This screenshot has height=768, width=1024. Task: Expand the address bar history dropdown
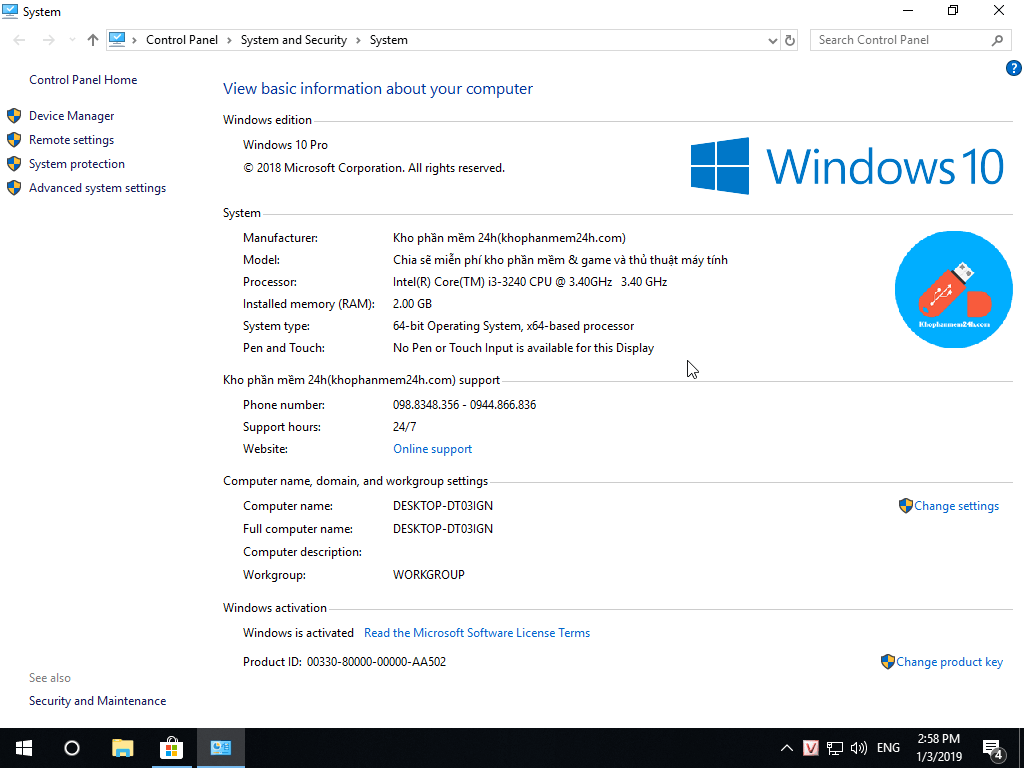click(x=772, y=40)
